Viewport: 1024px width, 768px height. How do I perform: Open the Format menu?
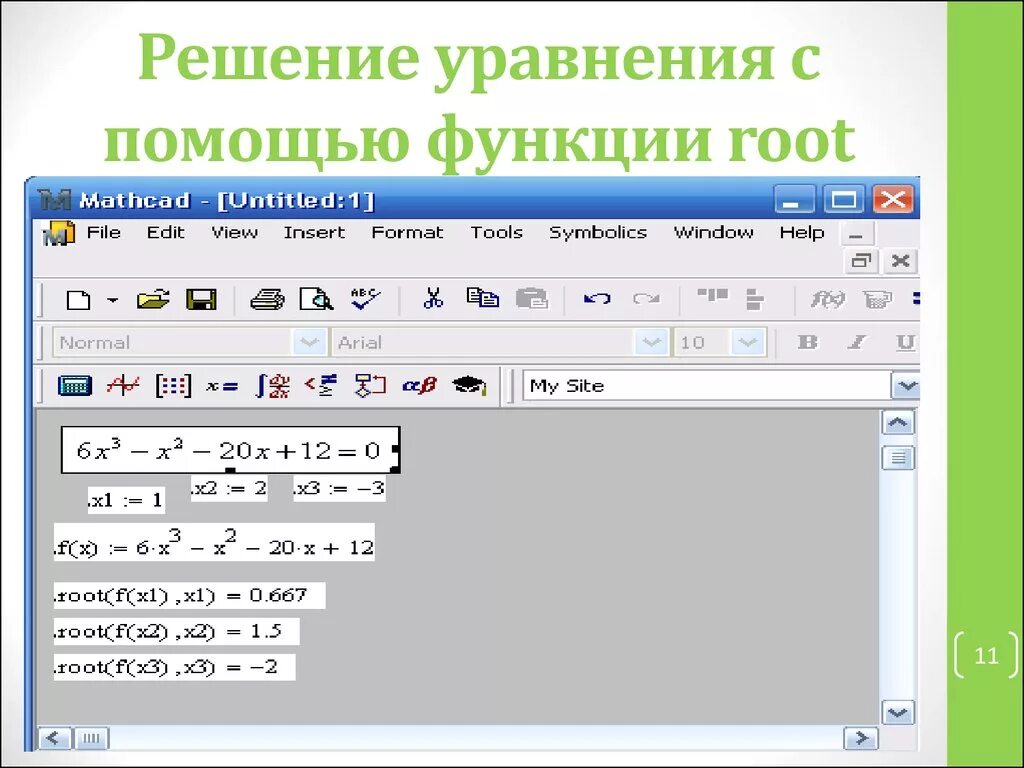[408, 232]
